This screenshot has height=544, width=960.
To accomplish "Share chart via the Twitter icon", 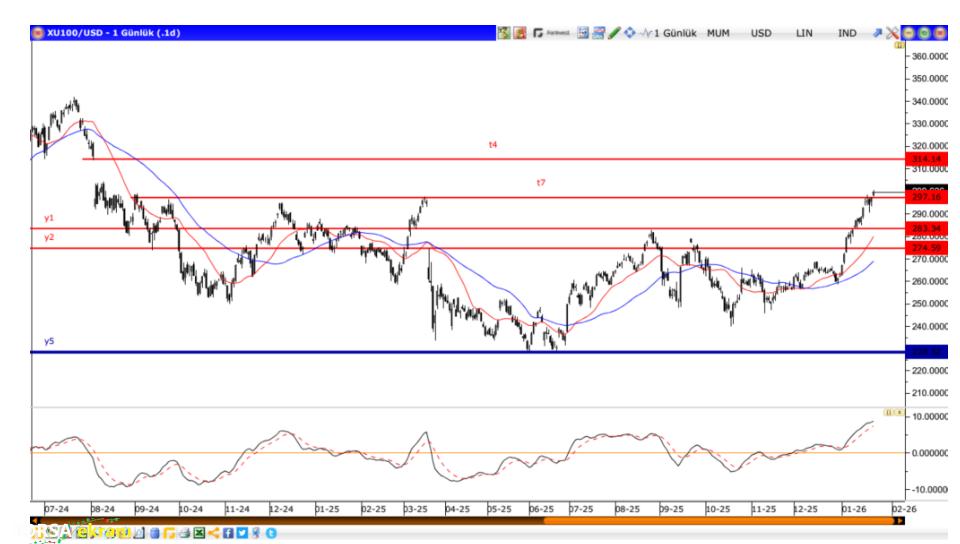I will 240,534.
